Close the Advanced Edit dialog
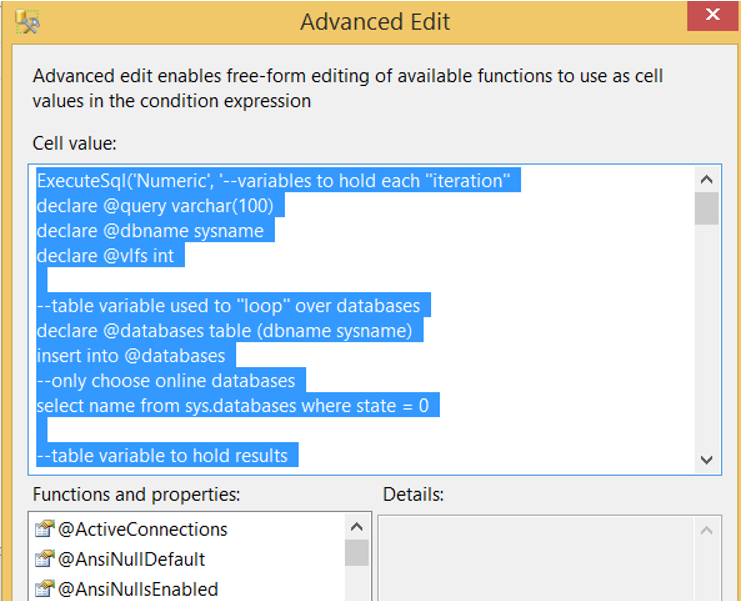 pos(712,16)
